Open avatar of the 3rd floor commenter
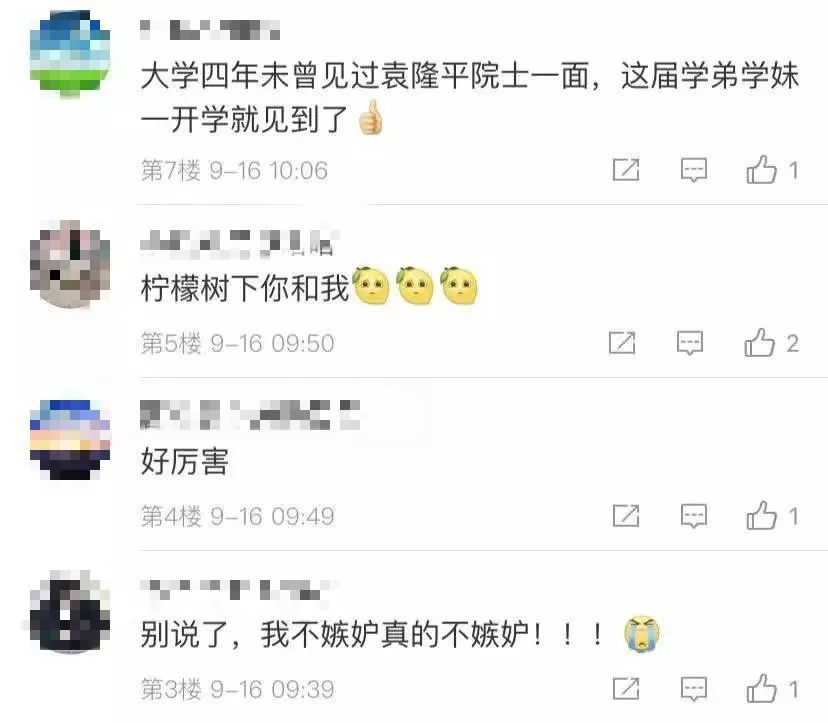Viewport: 828px width, 723px height. [x=70, y=612]
